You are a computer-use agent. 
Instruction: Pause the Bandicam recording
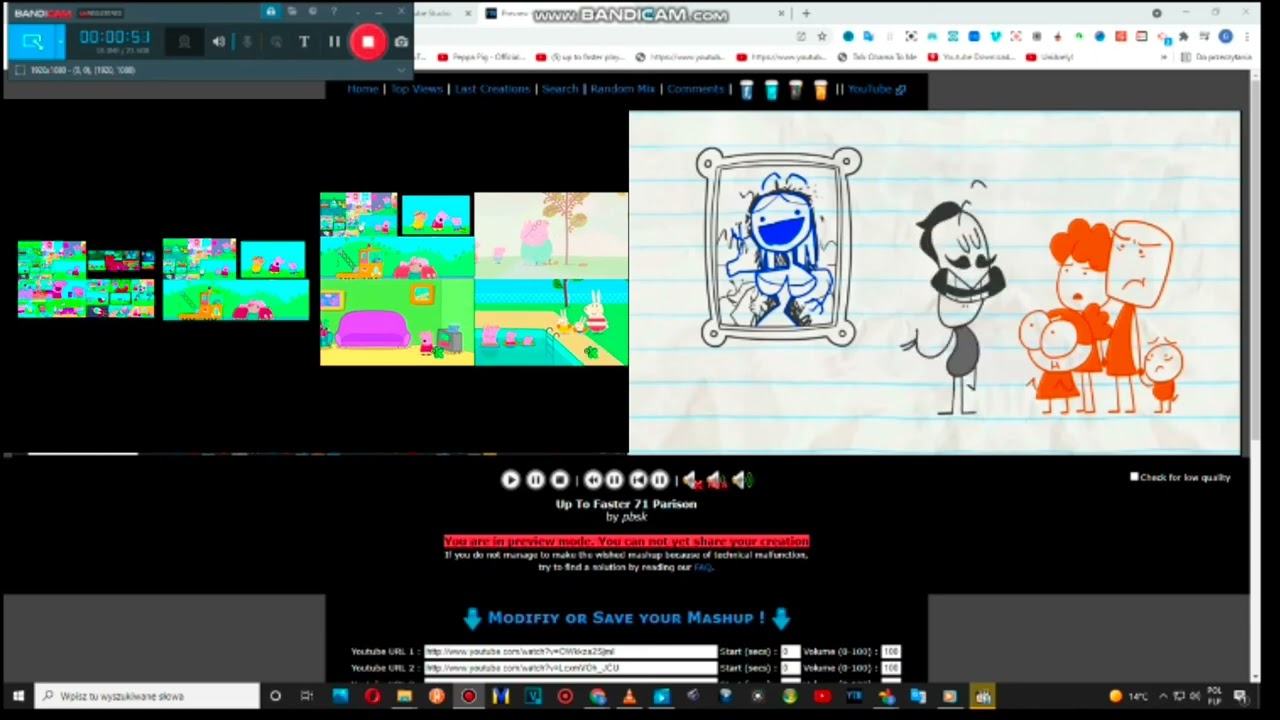click(334, 42)
